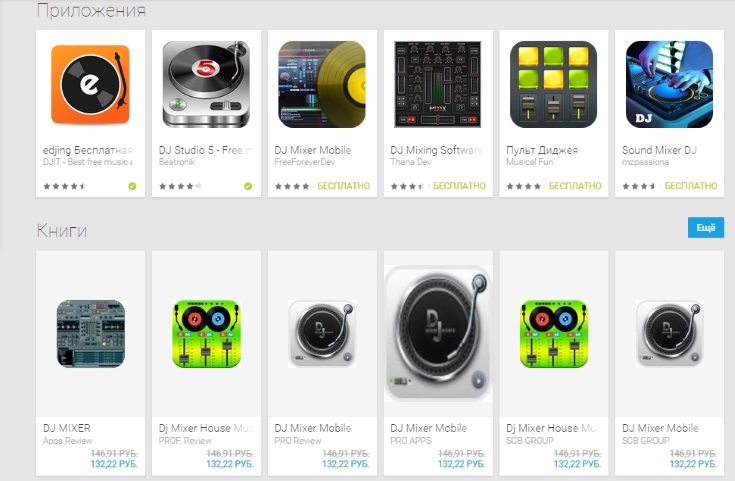Open the Beatronik developer link

point(177,162)
